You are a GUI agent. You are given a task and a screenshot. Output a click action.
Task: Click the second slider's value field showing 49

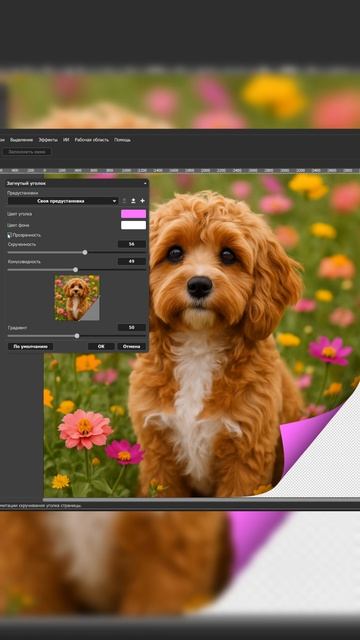click(x=132, y=261)
